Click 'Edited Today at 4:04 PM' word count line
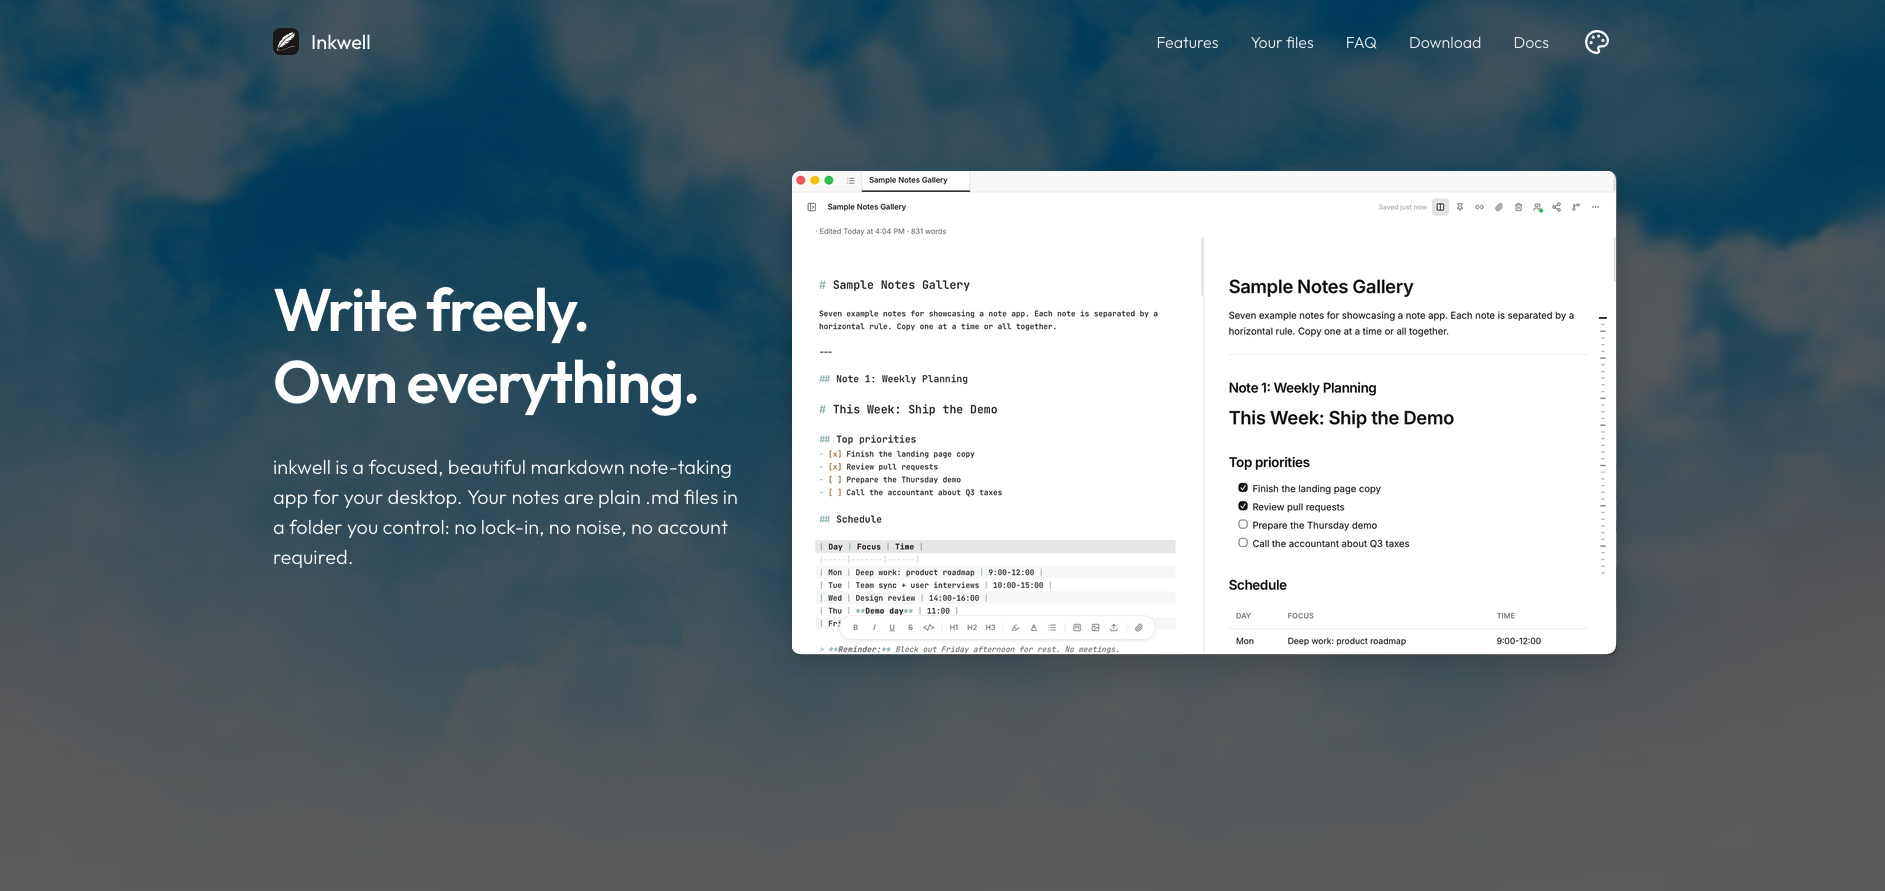Viewport: 1885px width, 891px height. click(882, 231)
